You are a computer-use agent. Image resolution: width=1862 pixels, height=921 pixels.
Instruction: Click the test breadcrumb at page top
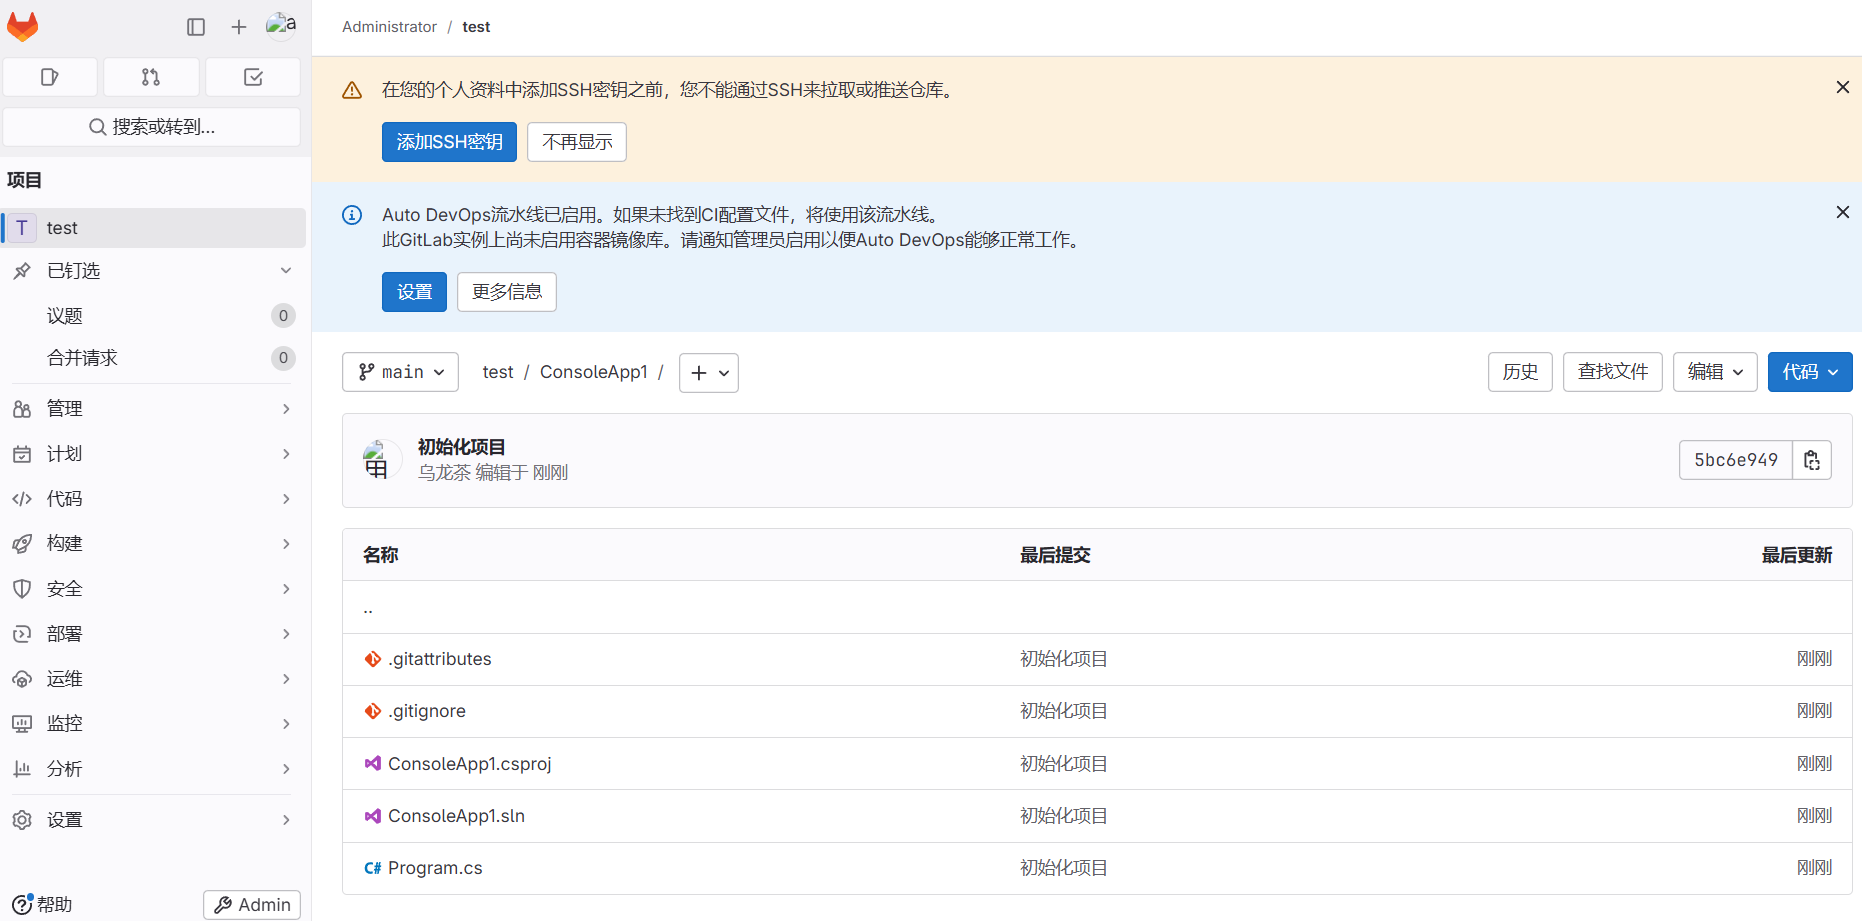point(476,27)
